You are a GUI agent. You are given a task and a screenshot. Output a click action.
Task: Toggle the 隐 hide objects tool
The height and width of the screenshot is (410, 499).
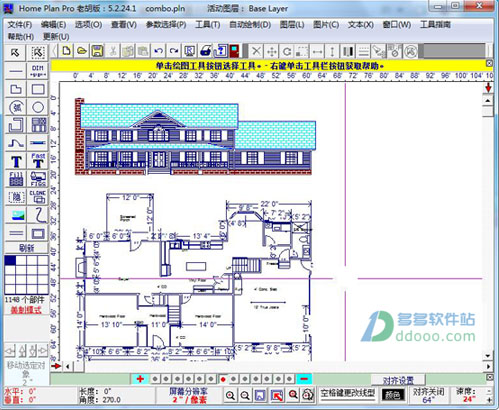[15, 197]
